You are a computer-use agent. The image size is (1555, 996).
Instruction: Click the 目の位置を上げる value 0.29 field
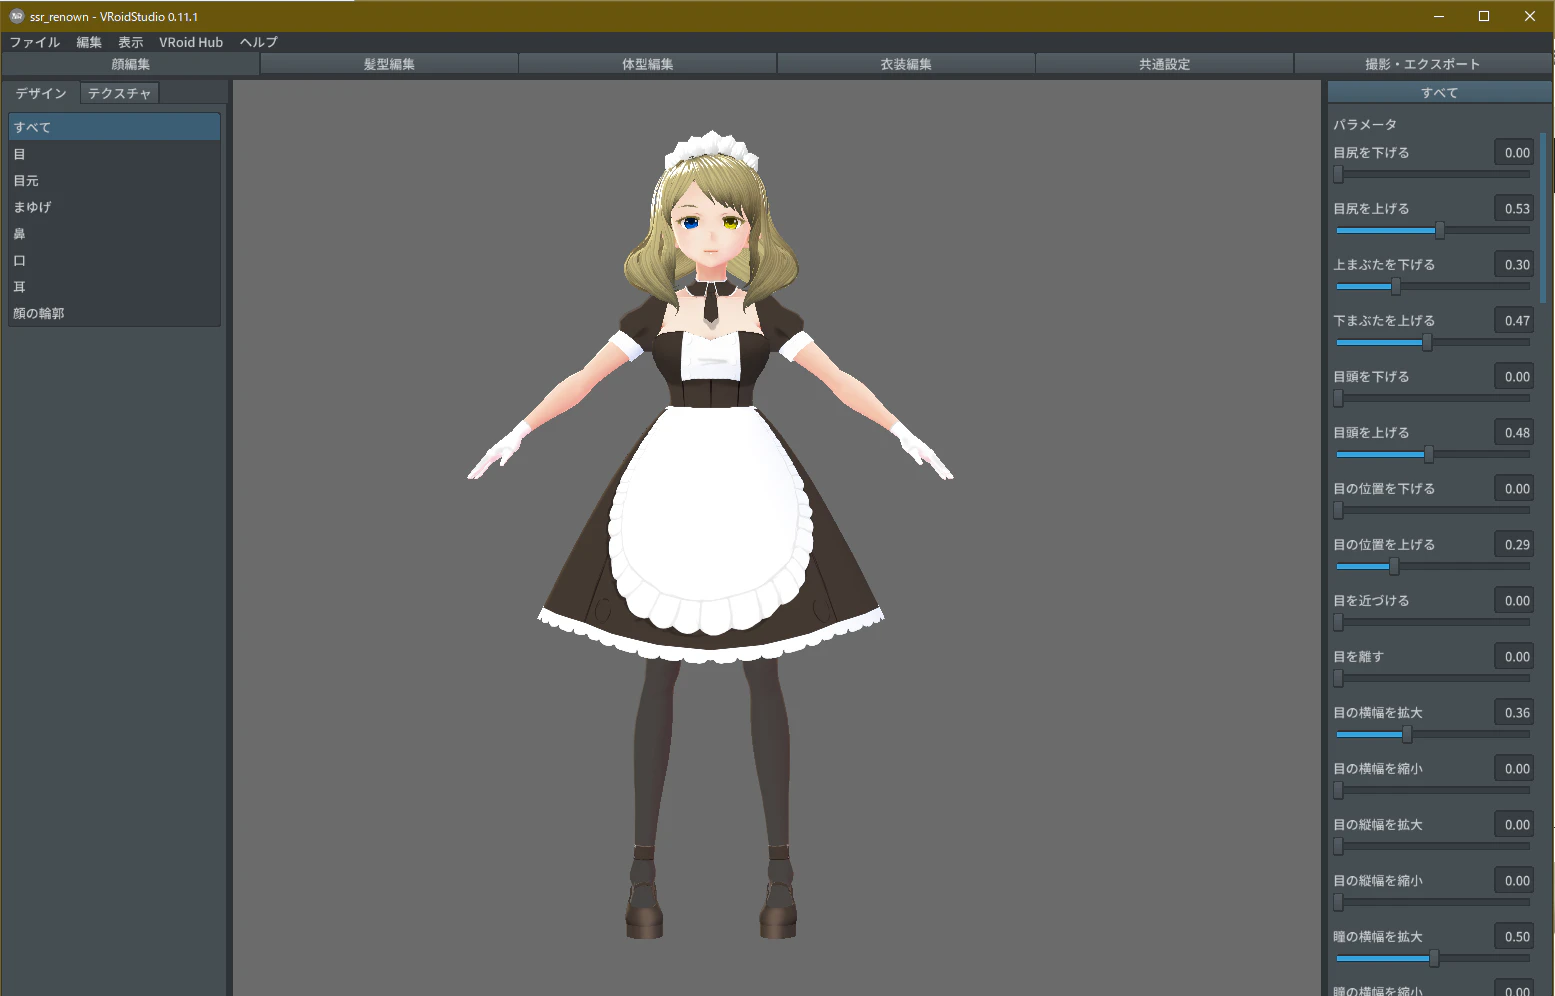[1514, 544]
